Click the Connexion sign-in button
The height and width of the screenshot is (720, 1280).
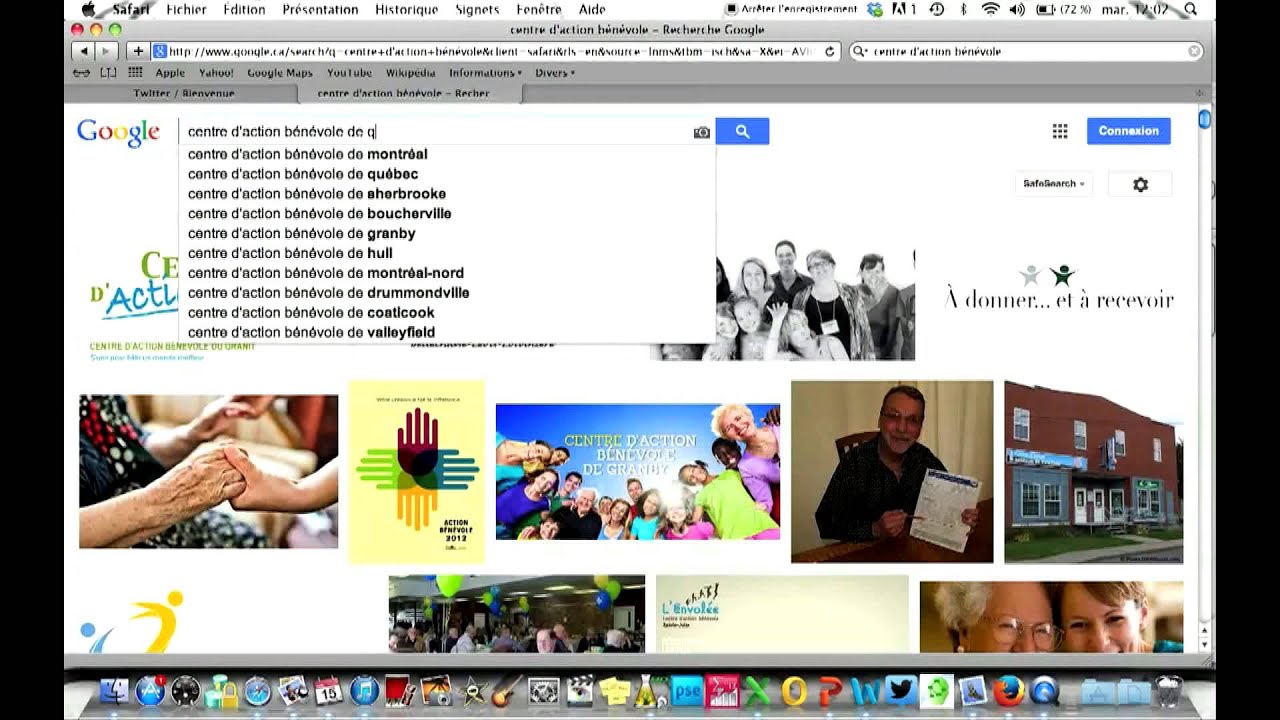[1129, 131]
